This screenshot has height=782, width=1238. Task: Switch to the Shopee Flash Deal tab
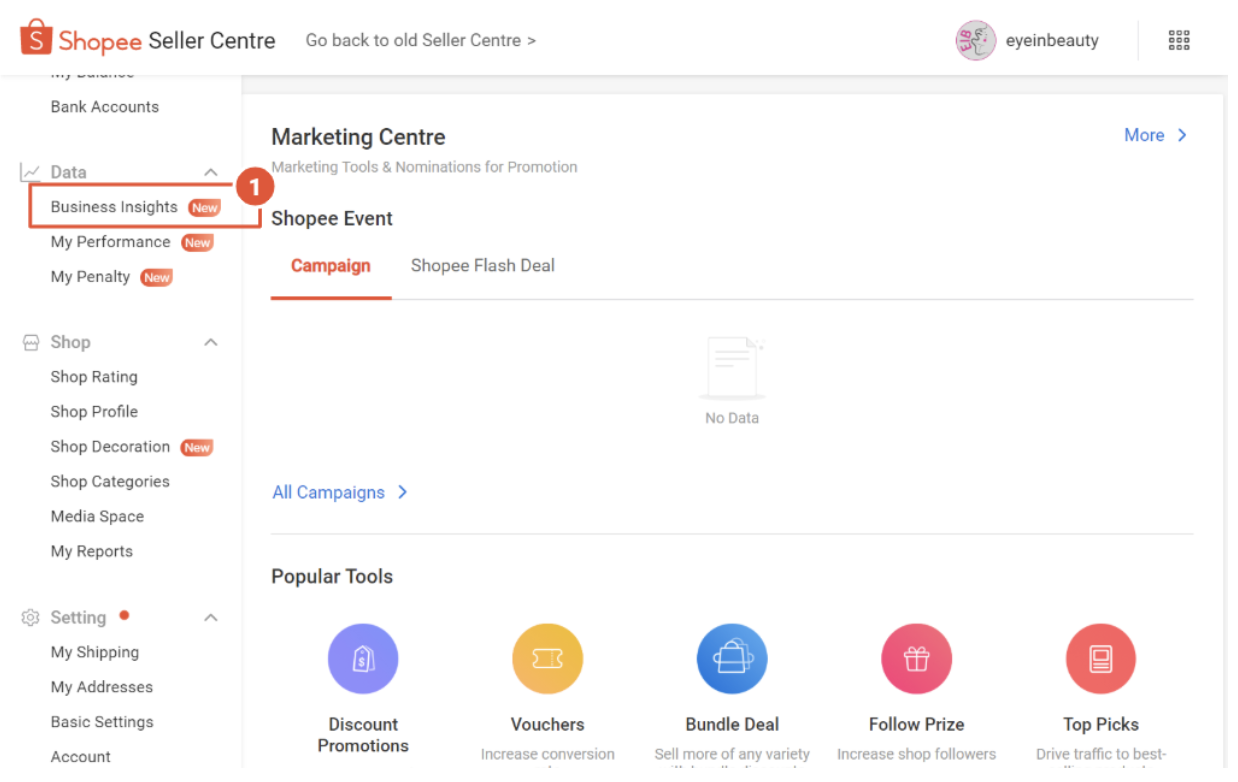click(x=482, y=265)
